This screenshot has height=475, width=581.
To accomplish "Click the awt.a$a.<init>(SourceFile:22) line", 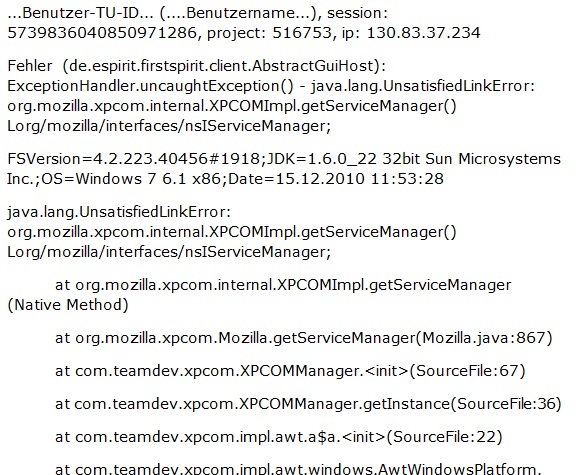I will coord(279,437).
